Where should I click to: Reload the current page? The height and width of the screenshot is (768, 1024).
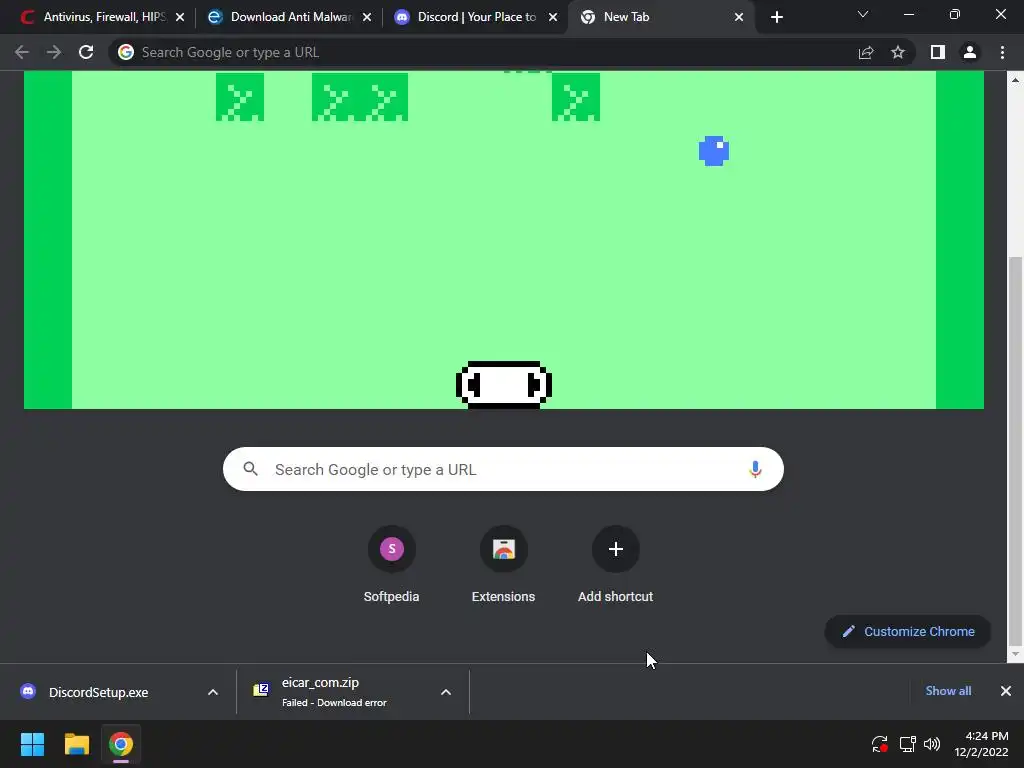[86, 52]
